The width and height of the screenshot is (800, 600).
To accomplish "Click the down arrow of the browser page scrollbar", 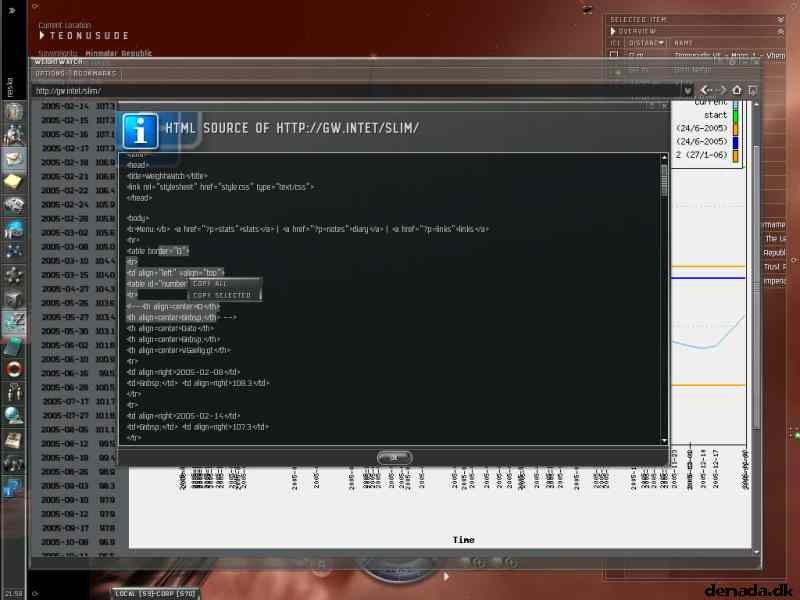I will (x=756, y=552).
